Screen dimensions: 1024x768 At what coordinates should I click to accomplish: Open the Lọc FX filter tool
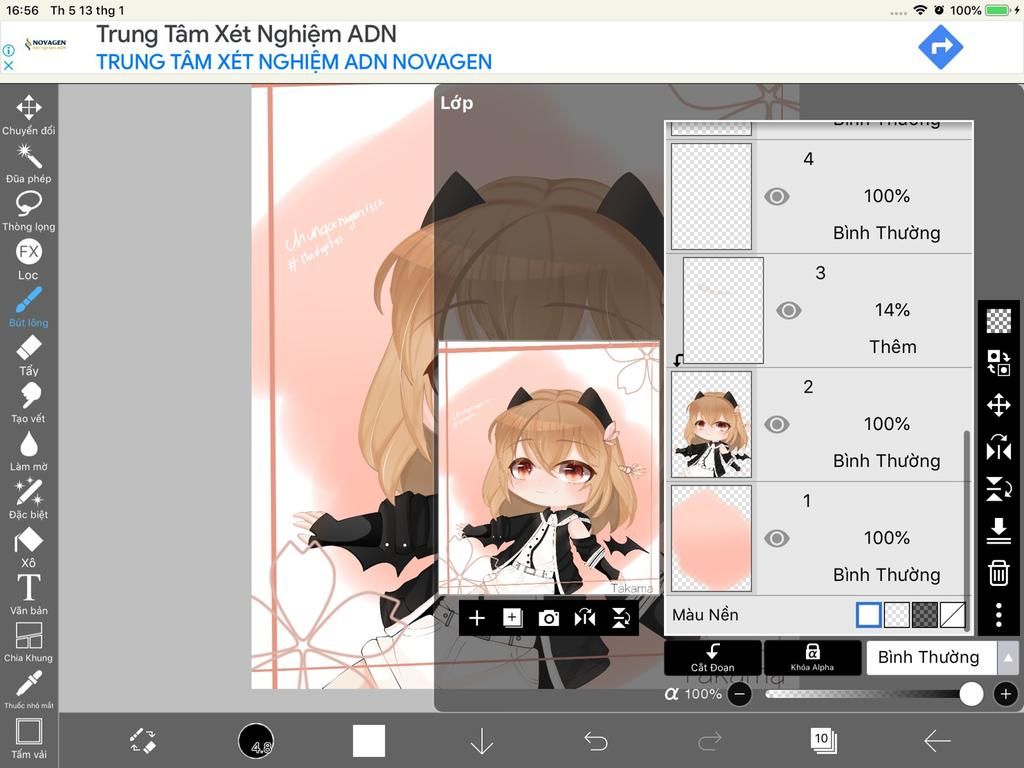[x=29, y=259]
